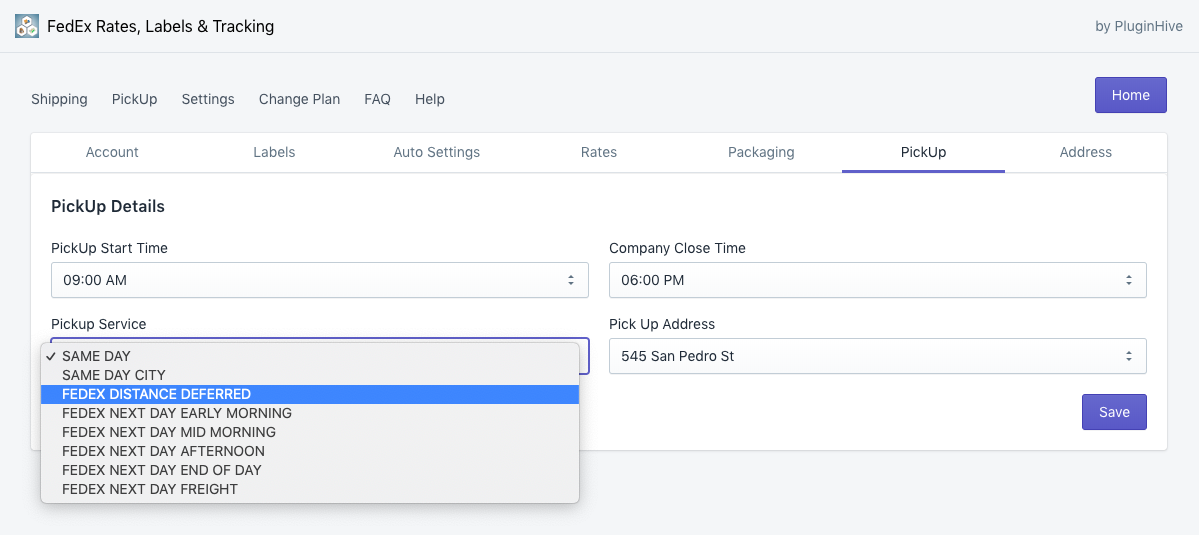Viewport: 1199px width, 535px height.
Task: Save the pickup details
Action: click(x=1114, y=412)
